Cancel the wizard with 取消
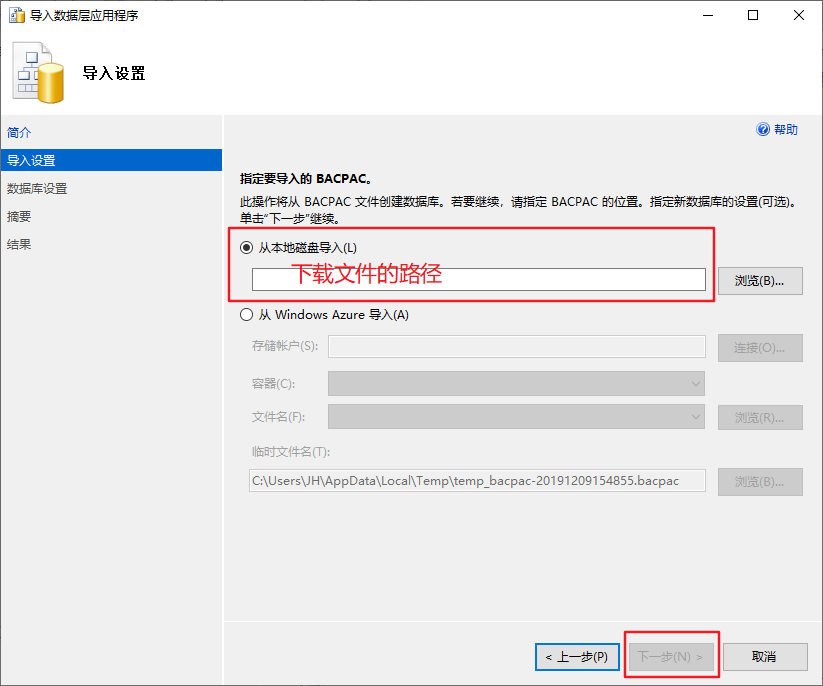823x686 pixels. pos(765,657)
